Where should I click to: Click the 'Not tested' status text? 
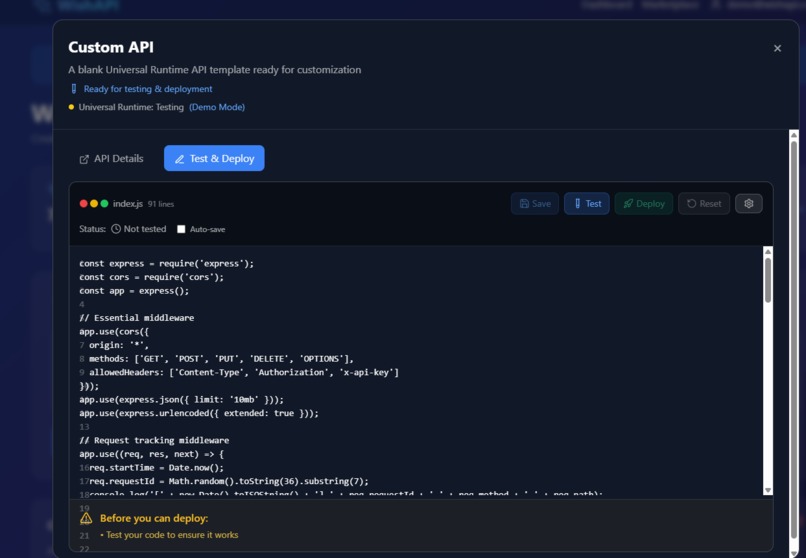(145, 229)
